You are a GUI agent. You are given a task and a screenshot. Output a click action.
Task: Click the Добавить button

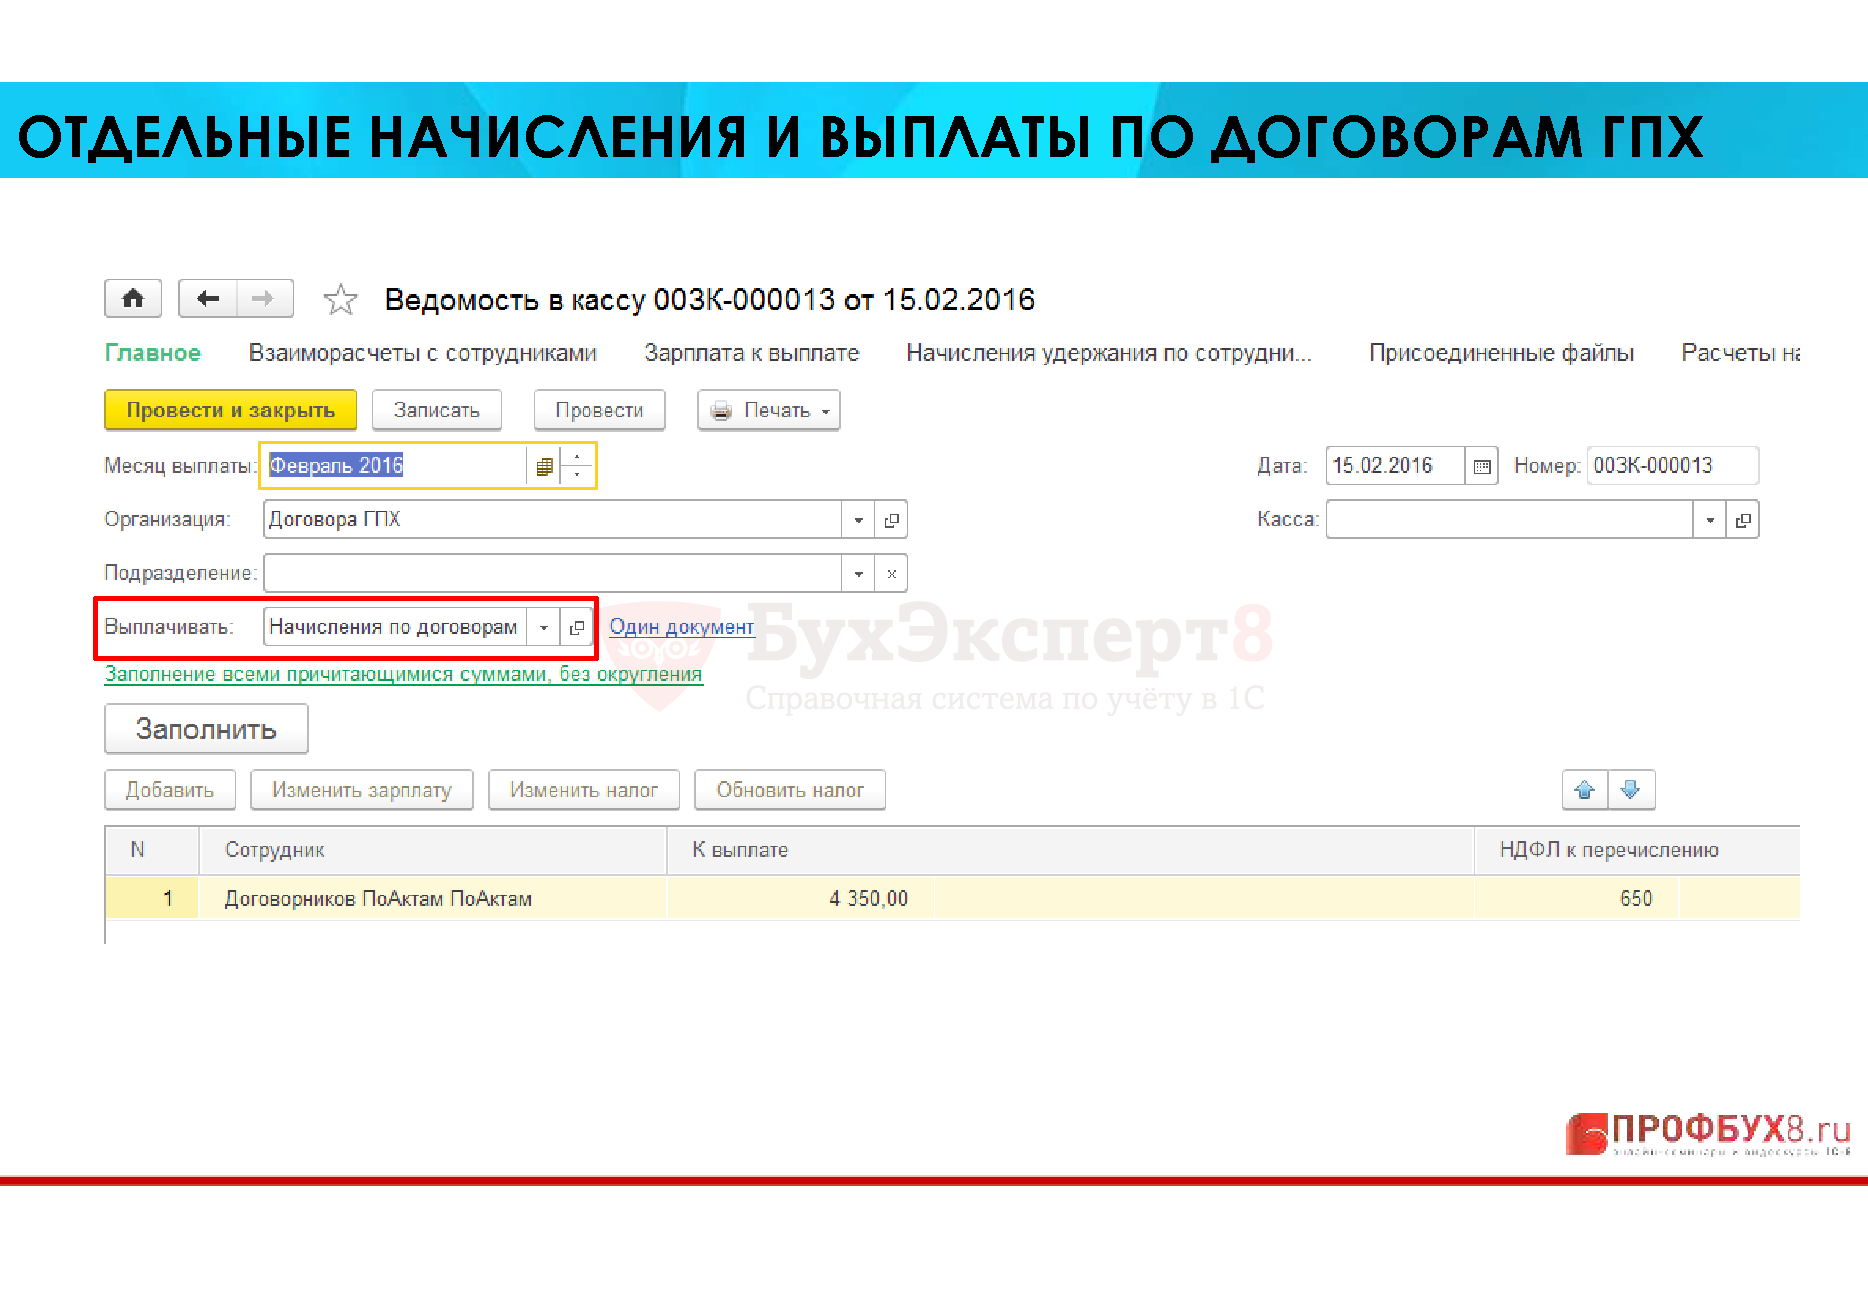pos(170,790)
